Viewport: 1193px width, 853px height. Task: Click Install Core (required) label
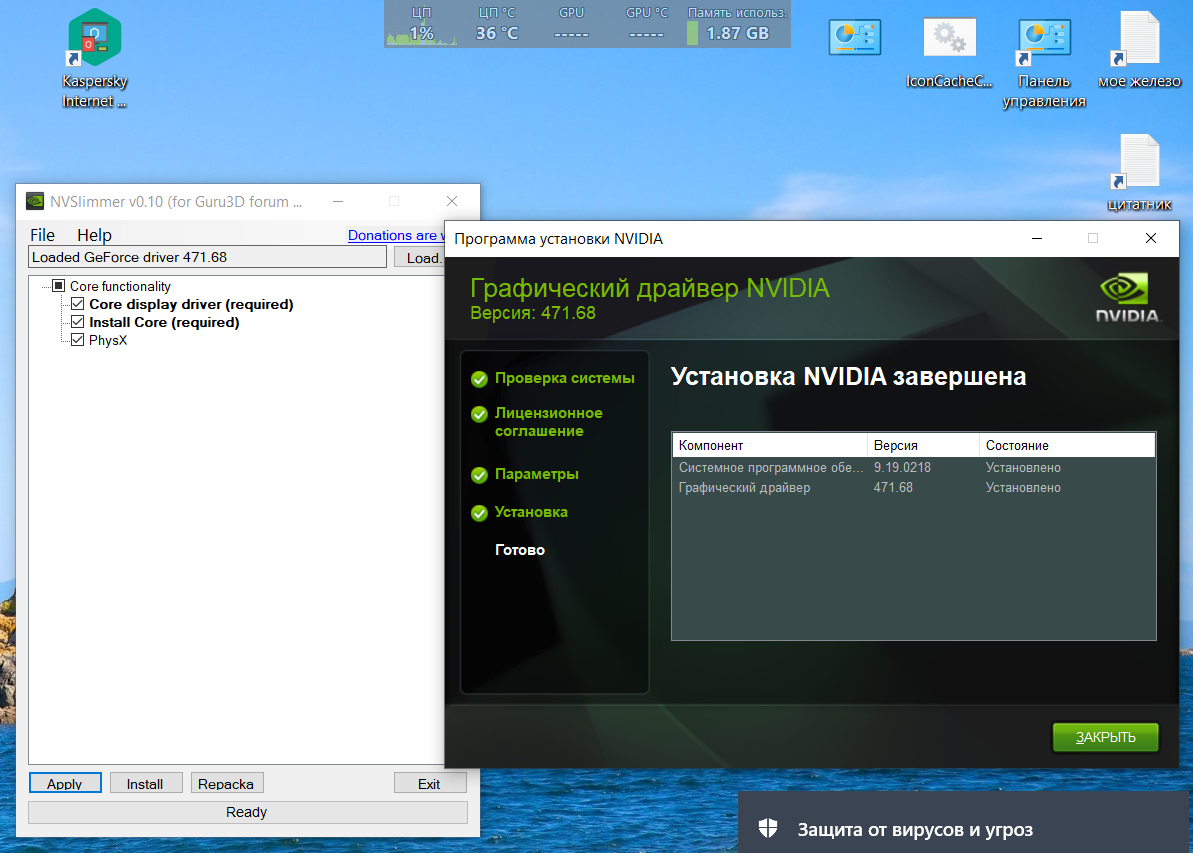(x=164, y=322)
